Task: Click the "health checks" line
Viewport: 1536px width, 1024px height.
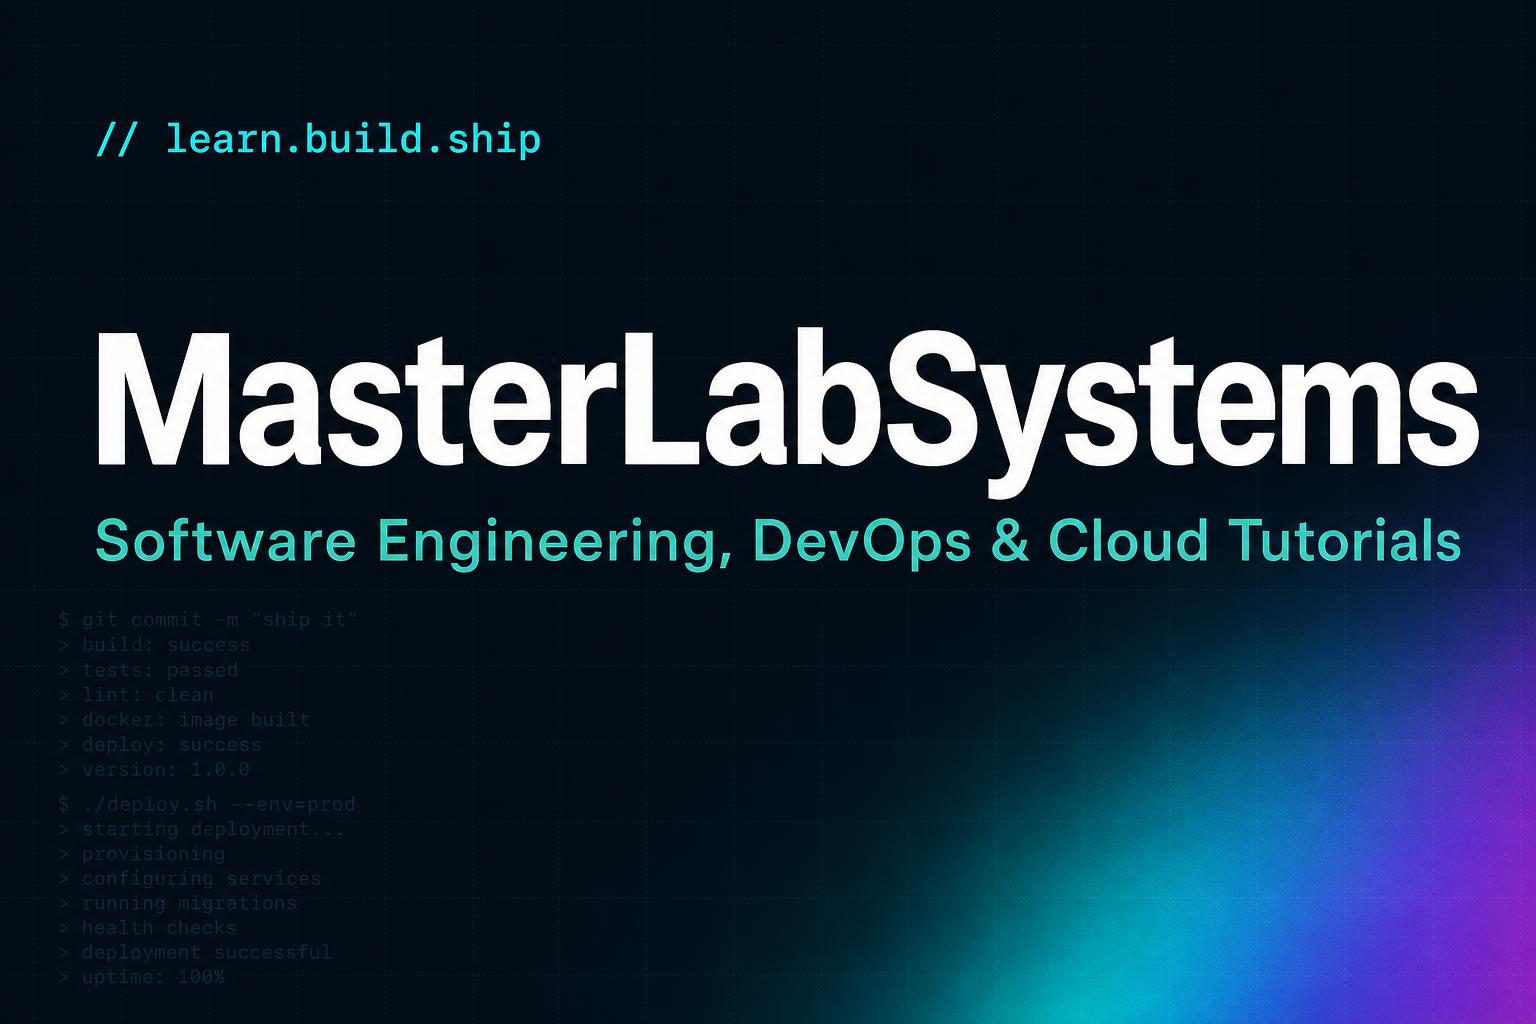Action: point(148,928)
